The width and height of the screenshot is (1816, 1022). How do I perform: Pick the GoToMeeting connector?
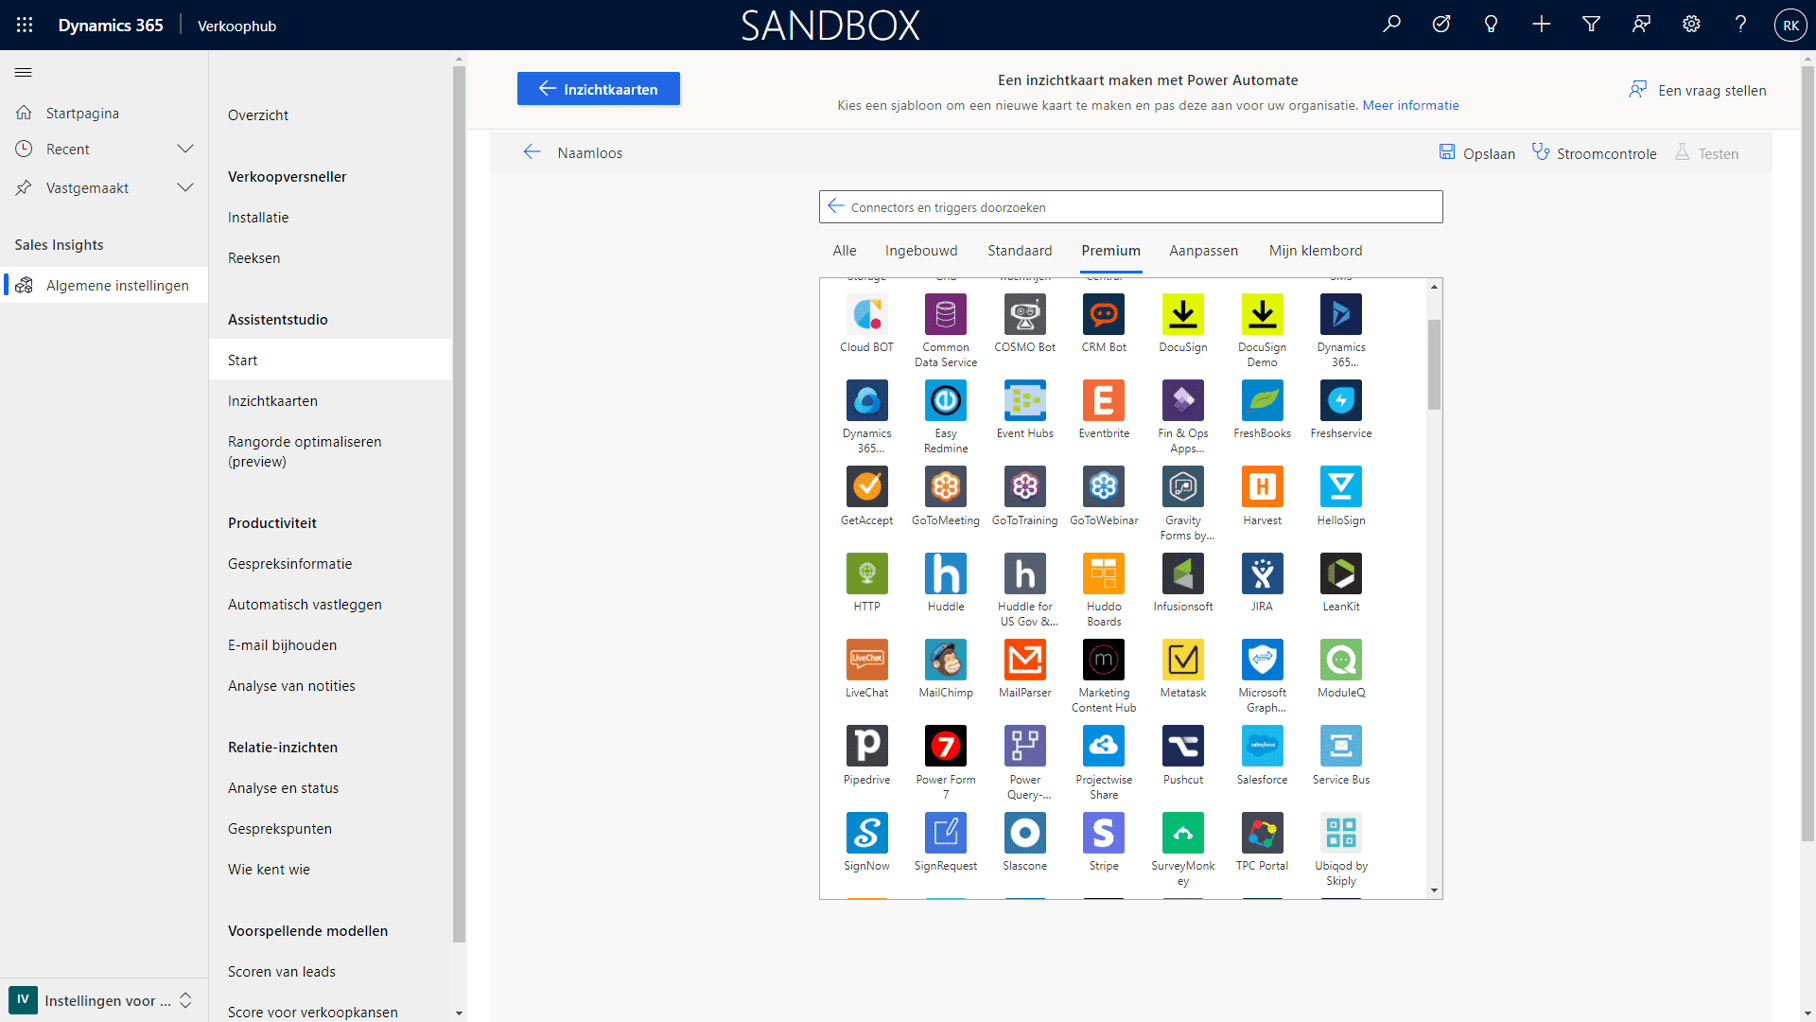click(945, 487)
